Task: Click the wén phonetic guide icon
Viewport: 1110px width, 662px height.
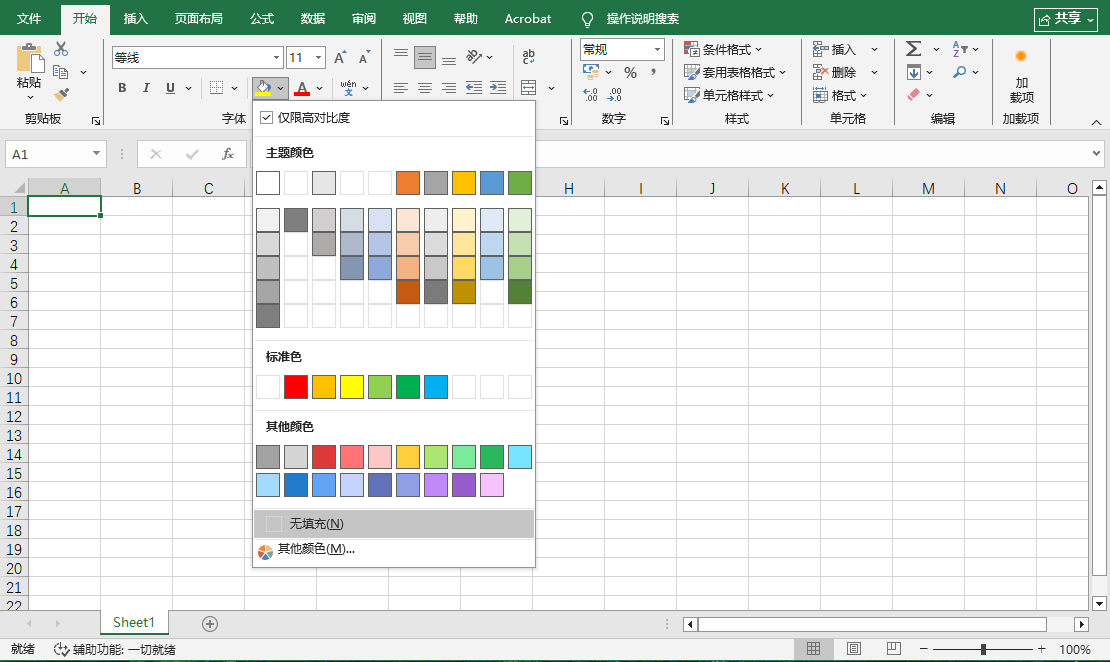Action: click(x=348, y=88)
